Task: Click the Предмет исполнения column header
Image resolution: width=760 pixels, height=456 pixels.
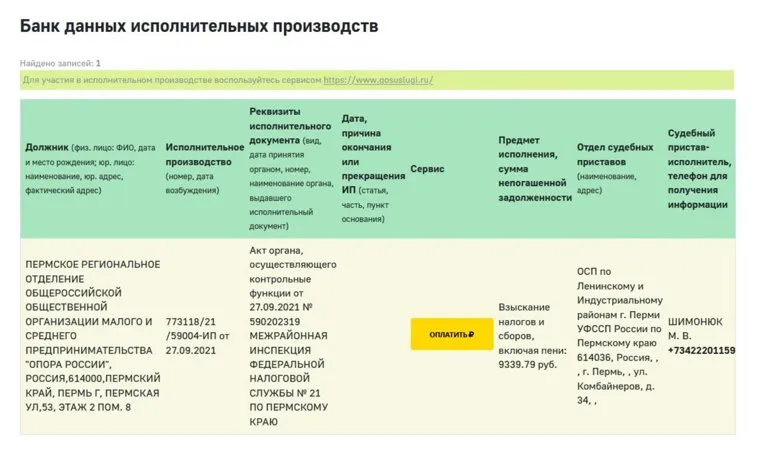Action: coord(534,169)
